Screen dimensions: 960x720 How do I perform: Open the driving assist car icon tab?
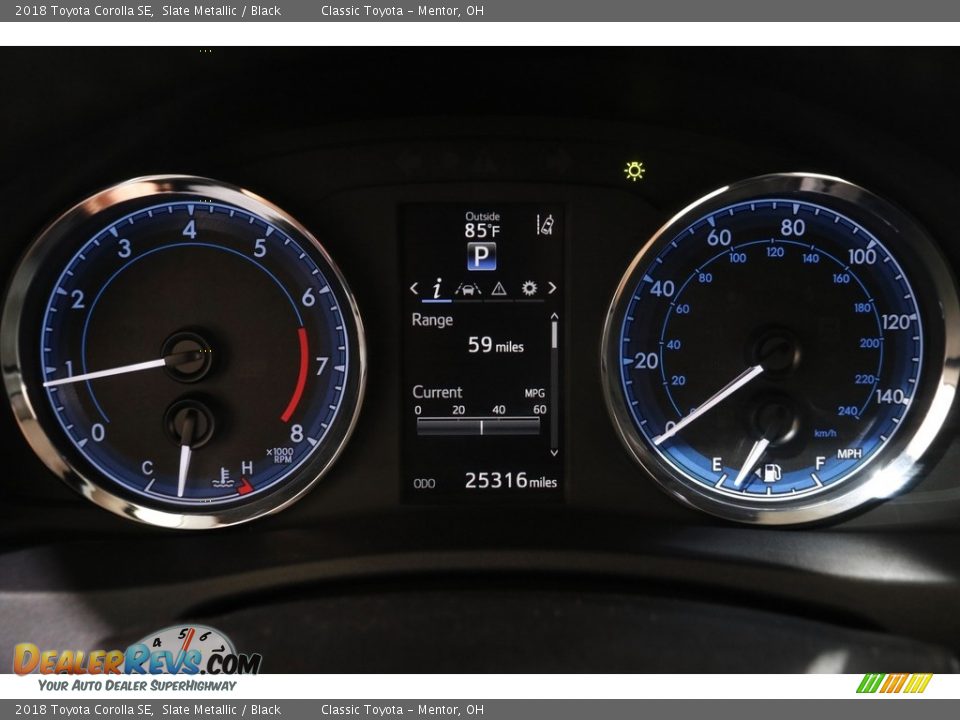(468, 289)
